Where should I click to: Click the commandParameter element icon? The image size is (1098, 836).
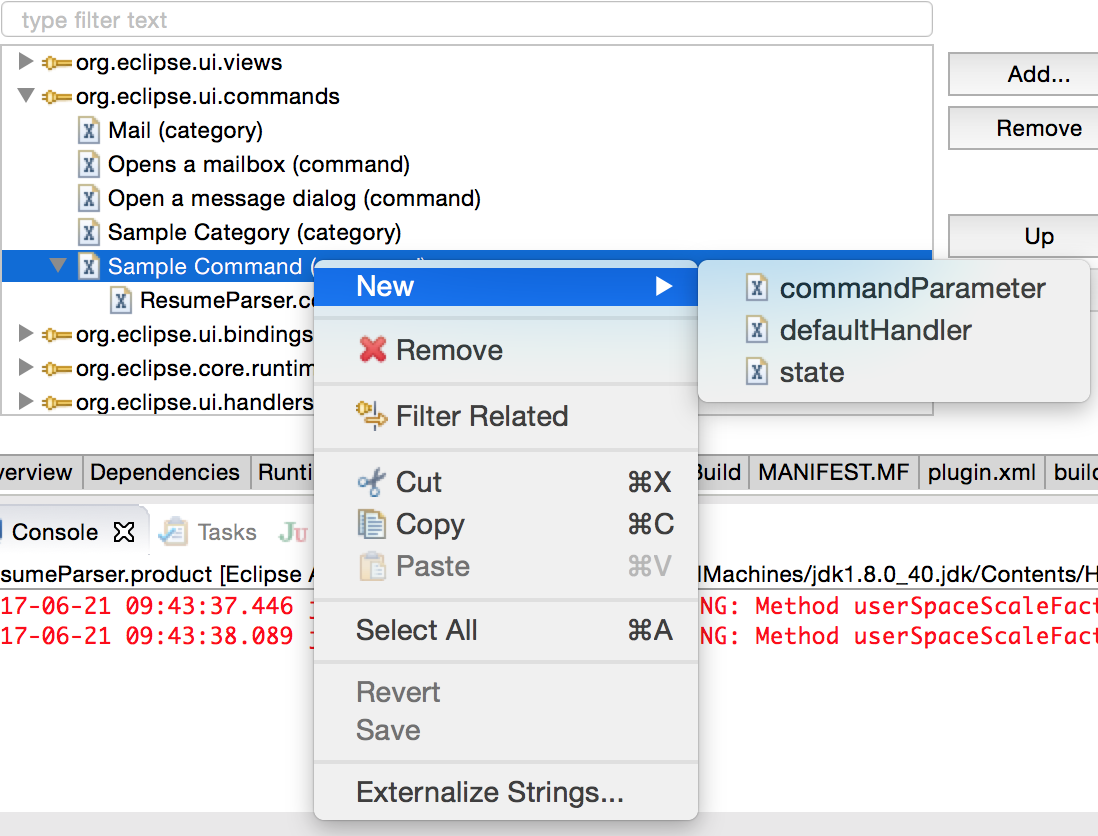(757, 289)
